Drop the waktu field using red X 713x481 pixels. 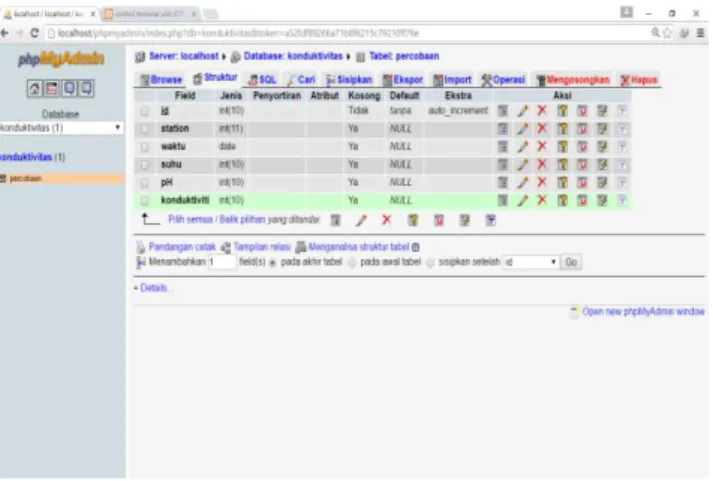542,146
